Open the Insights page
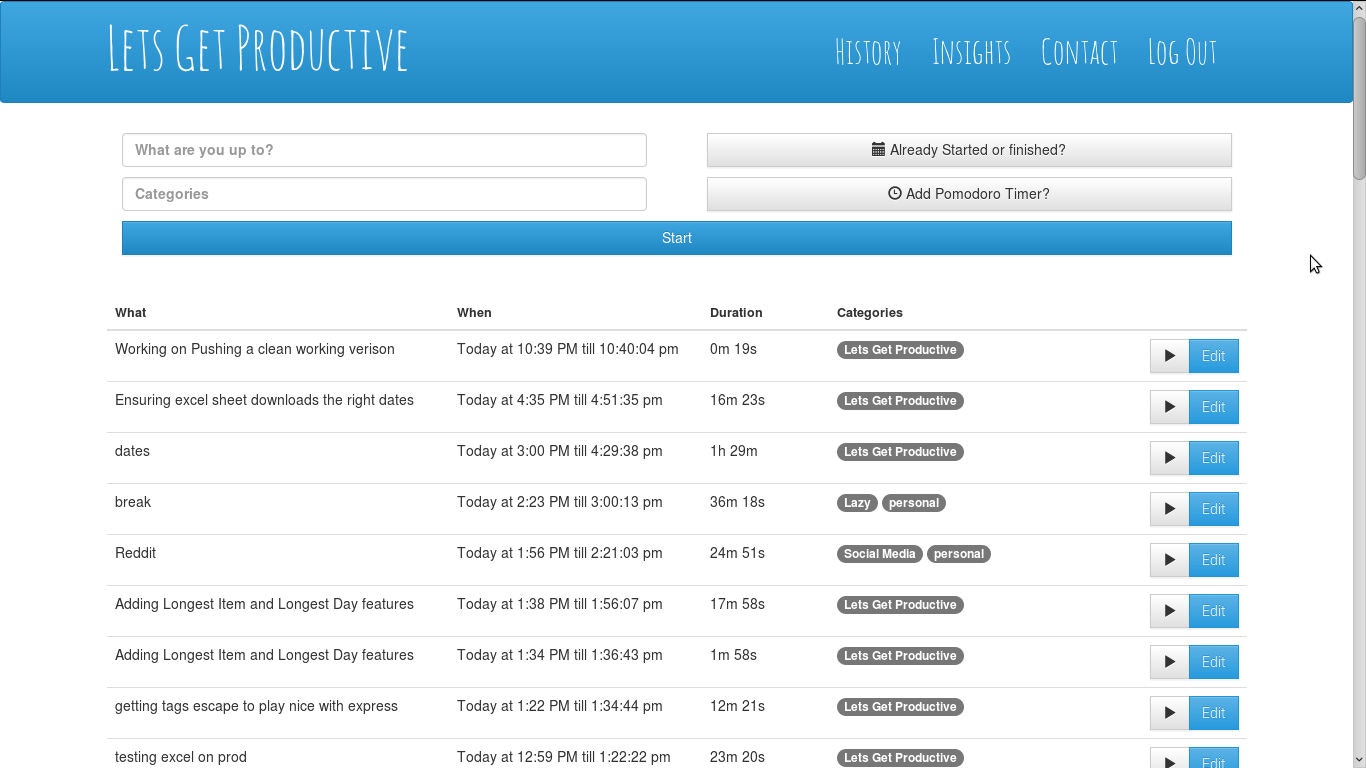The height and width of the screenshot is (768, 1366). pyautogui.click(x=971, y=52)
